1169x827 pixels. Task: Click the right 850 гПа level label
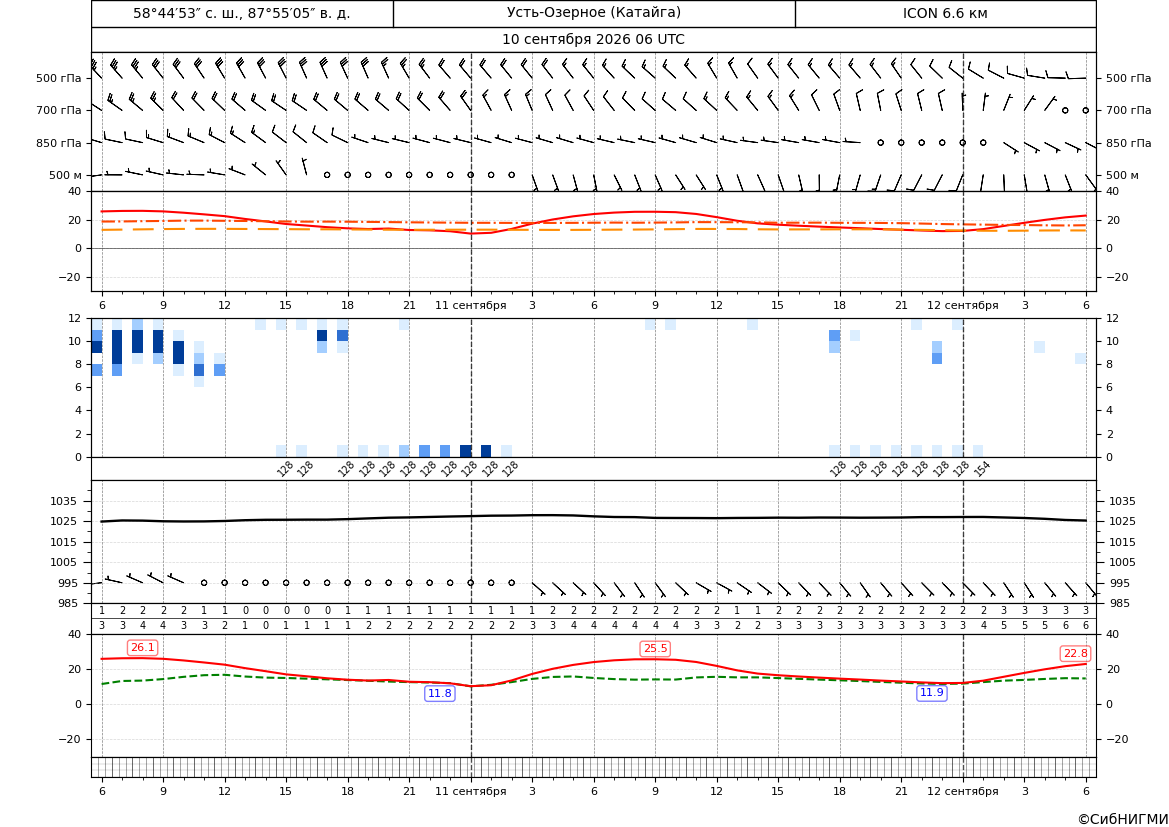(1129, 143)
